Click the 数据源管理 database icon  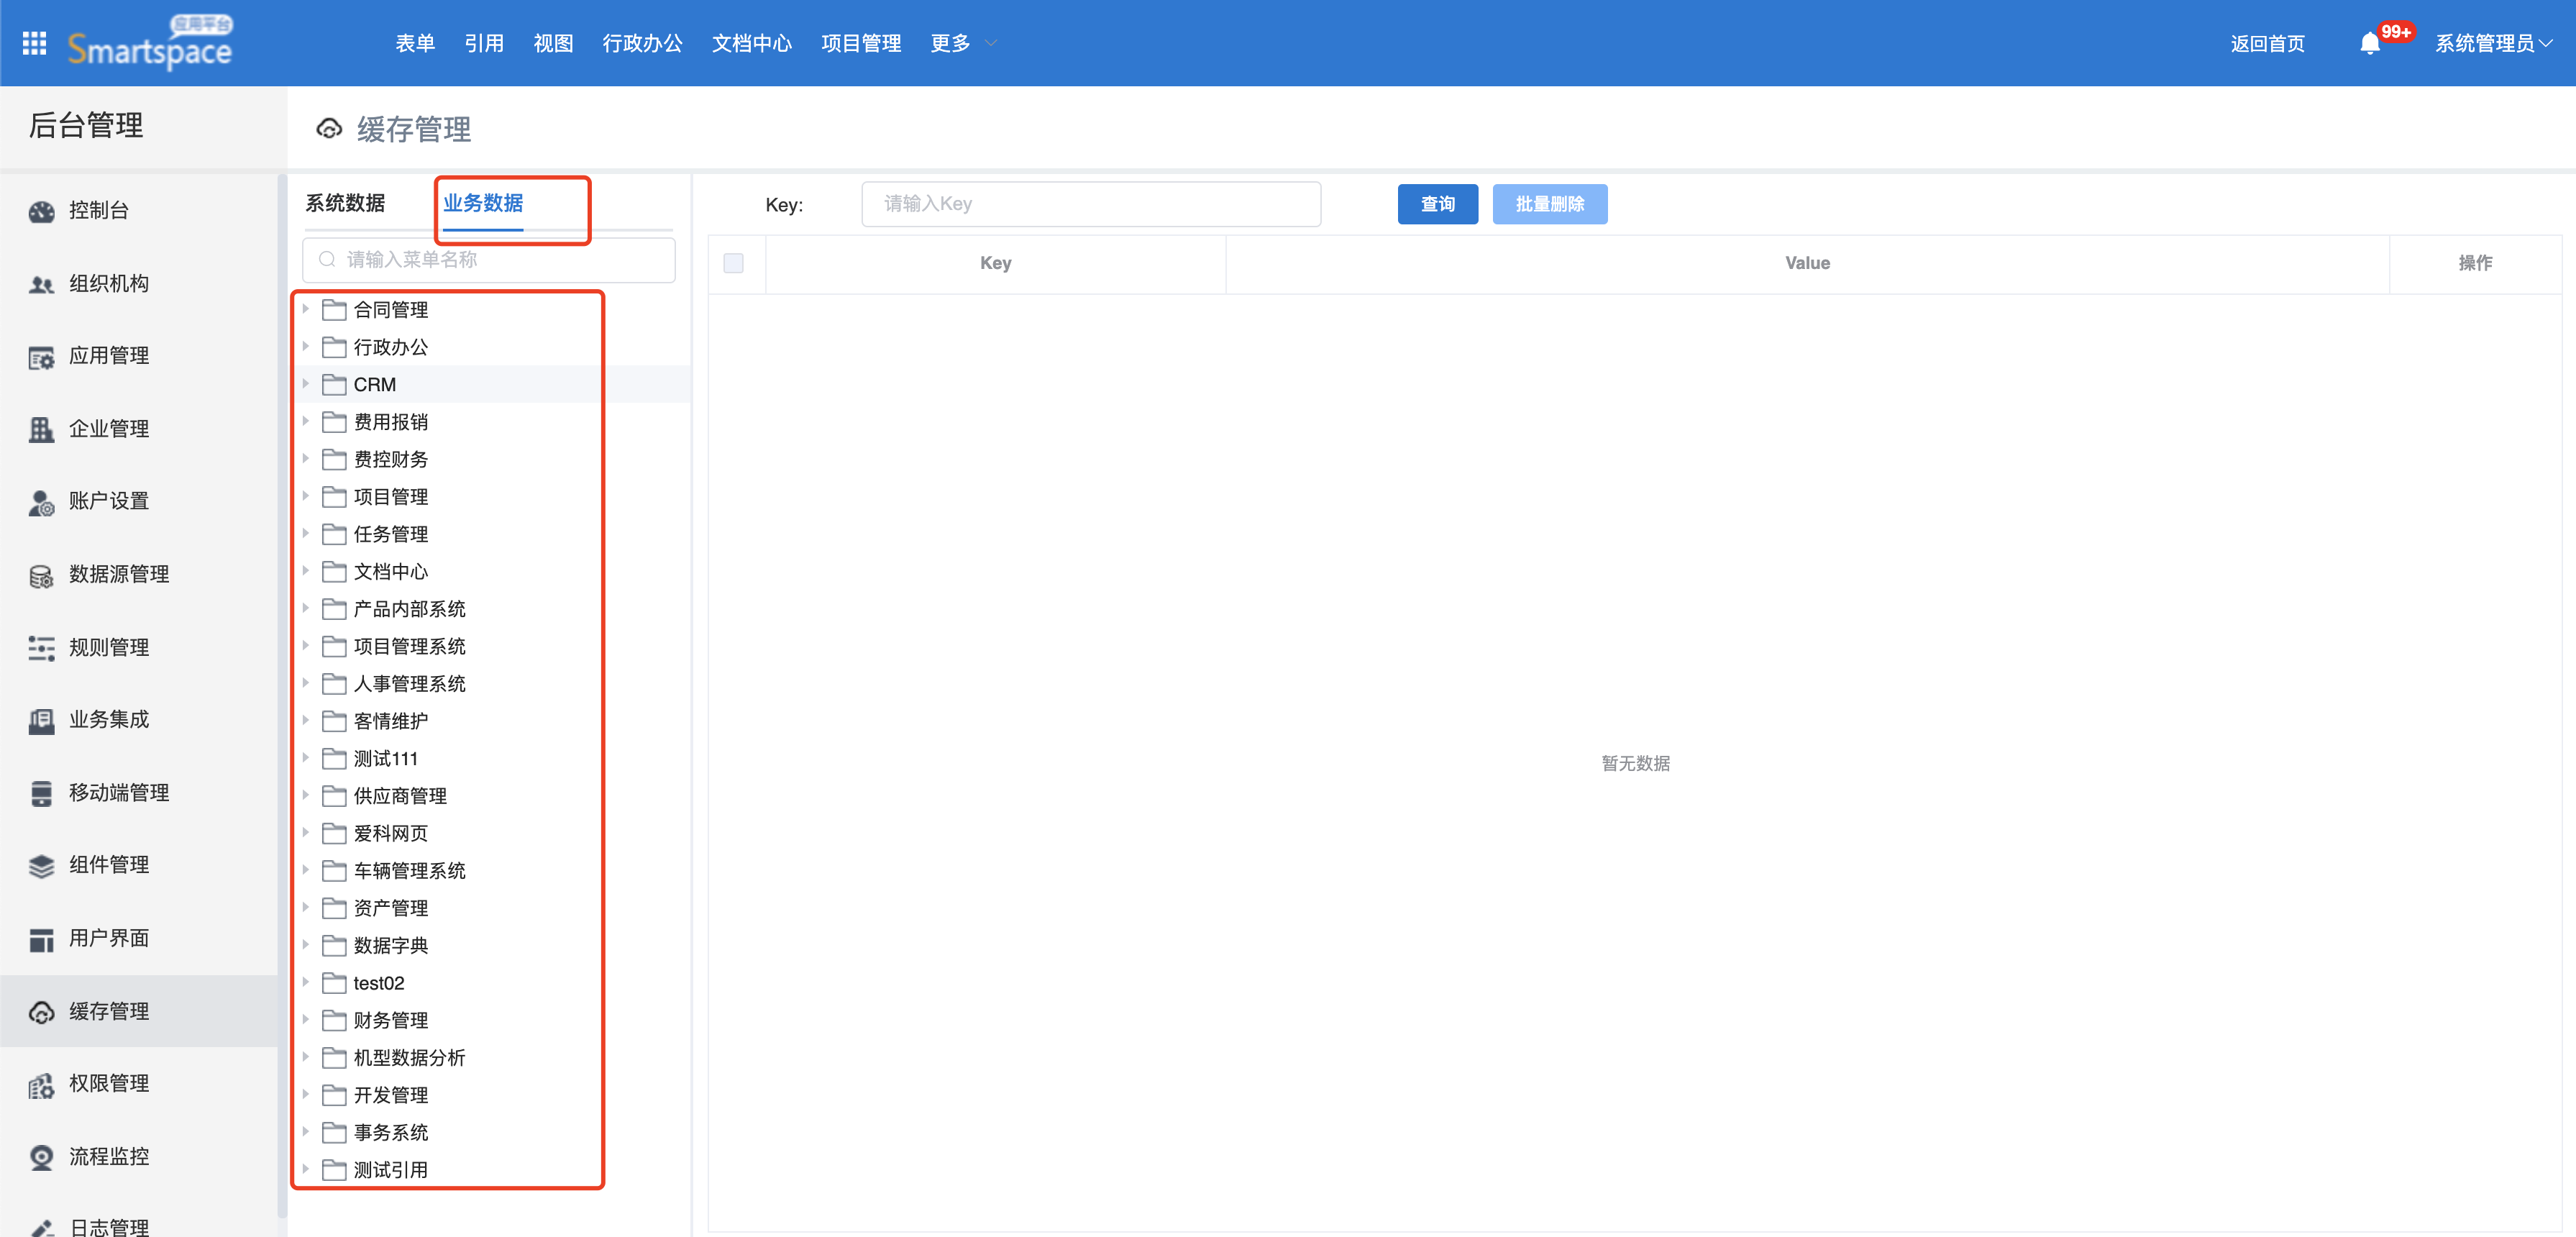coord(41,575)
